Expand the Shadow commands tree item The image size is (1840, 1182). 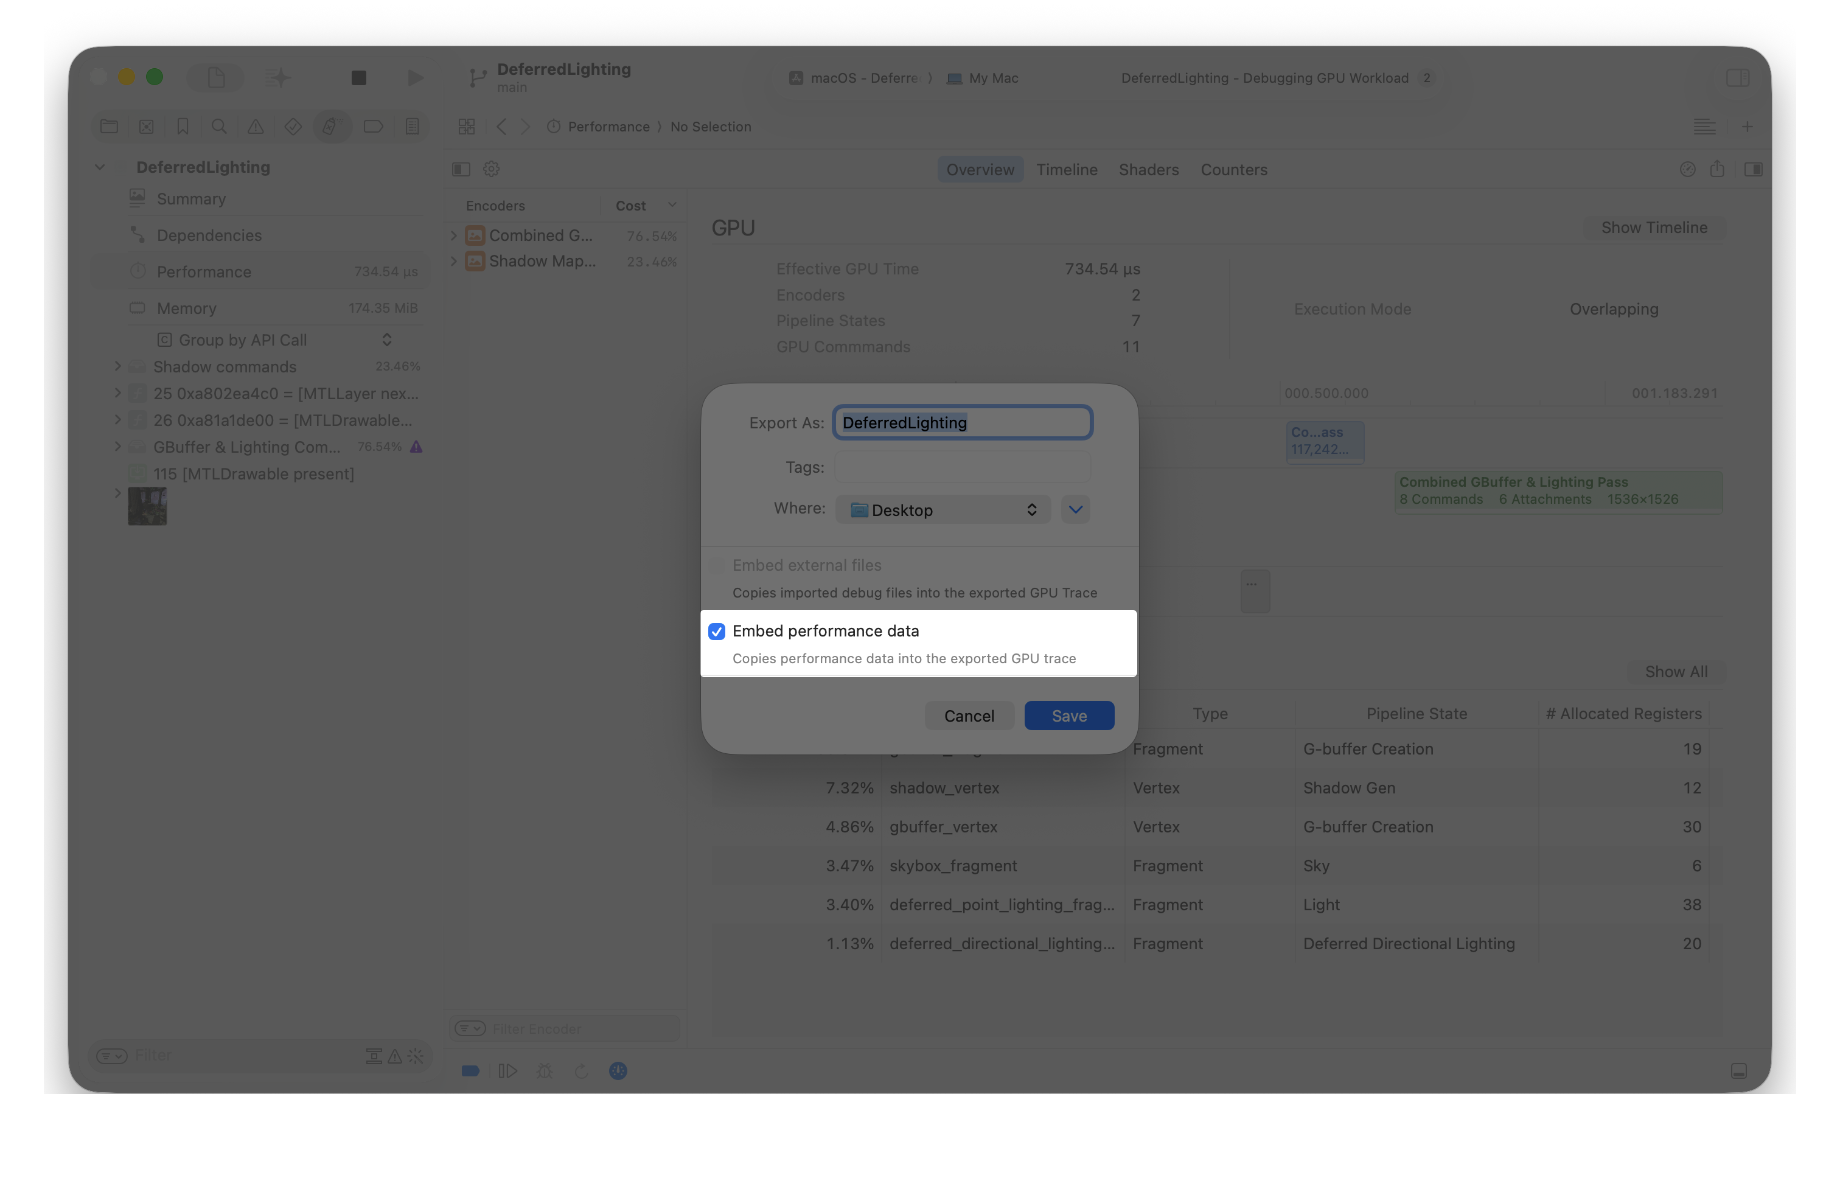pyautogui.click(x=118, y=366)
